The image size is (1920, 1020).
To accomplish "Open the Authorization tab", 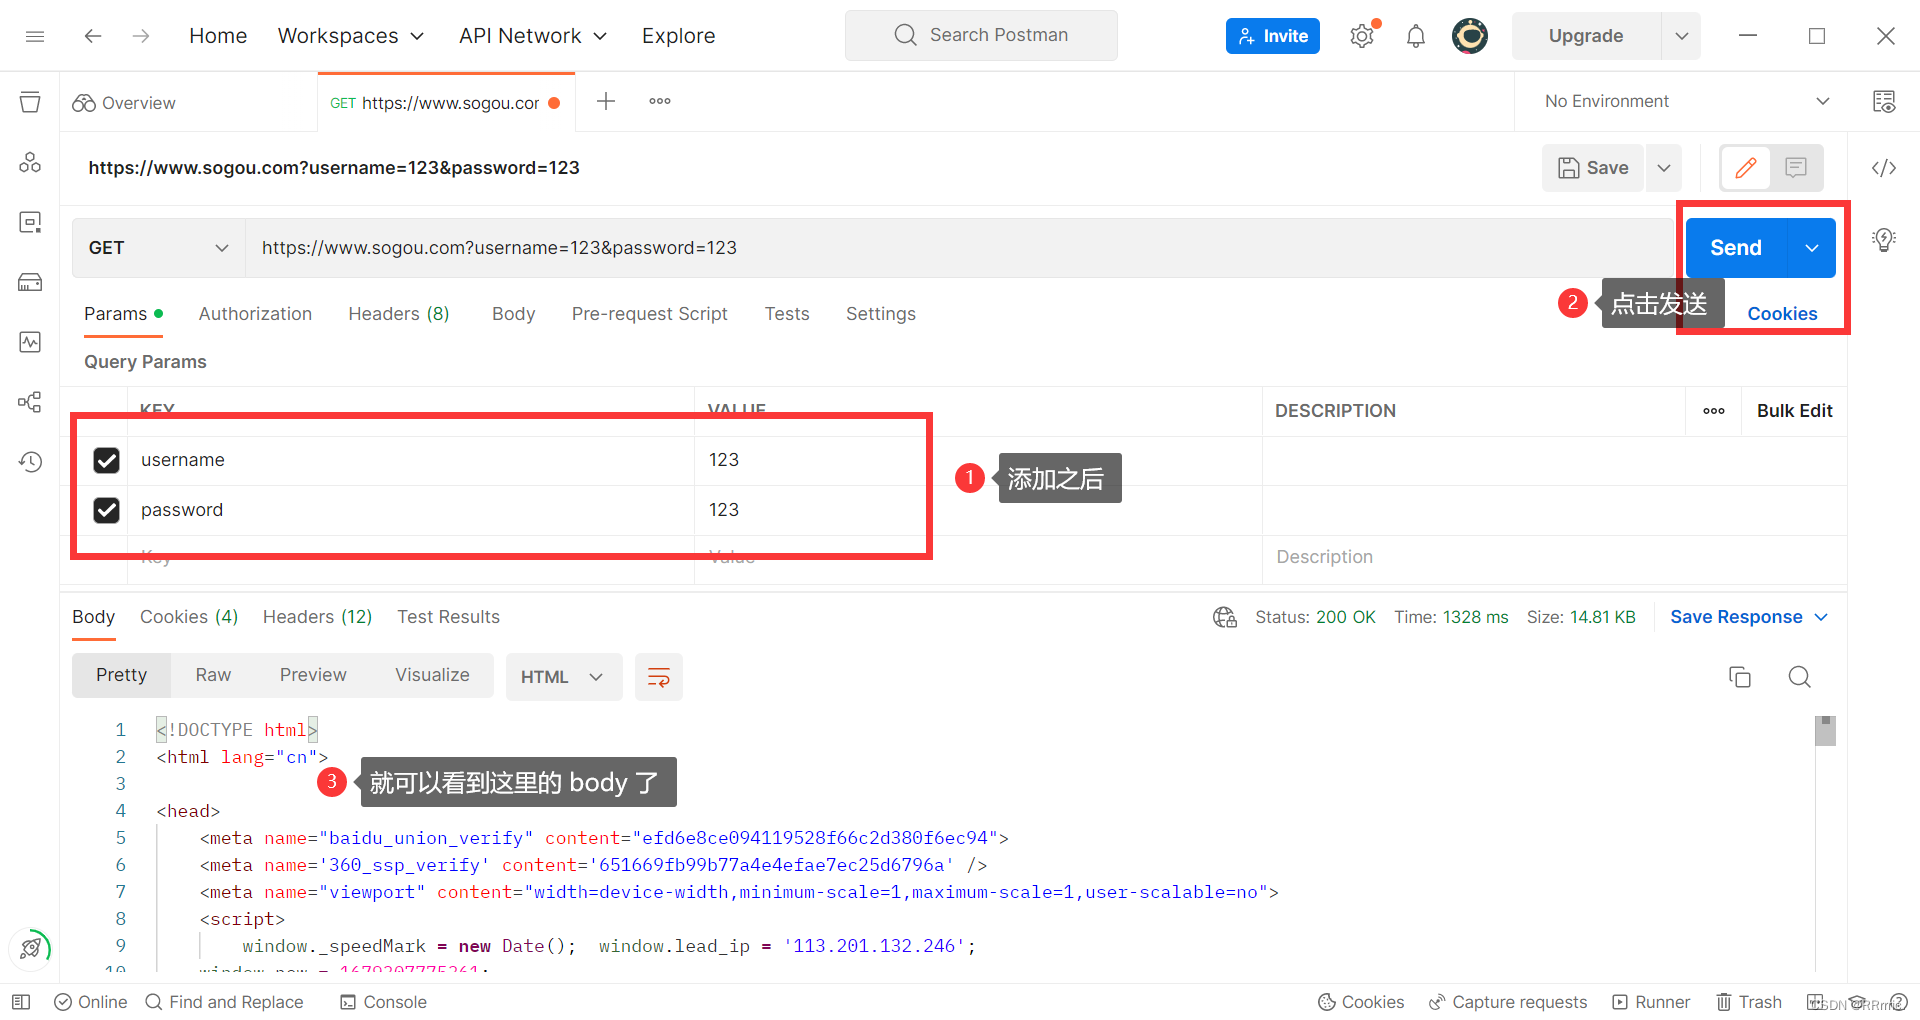I will [255, 314].
